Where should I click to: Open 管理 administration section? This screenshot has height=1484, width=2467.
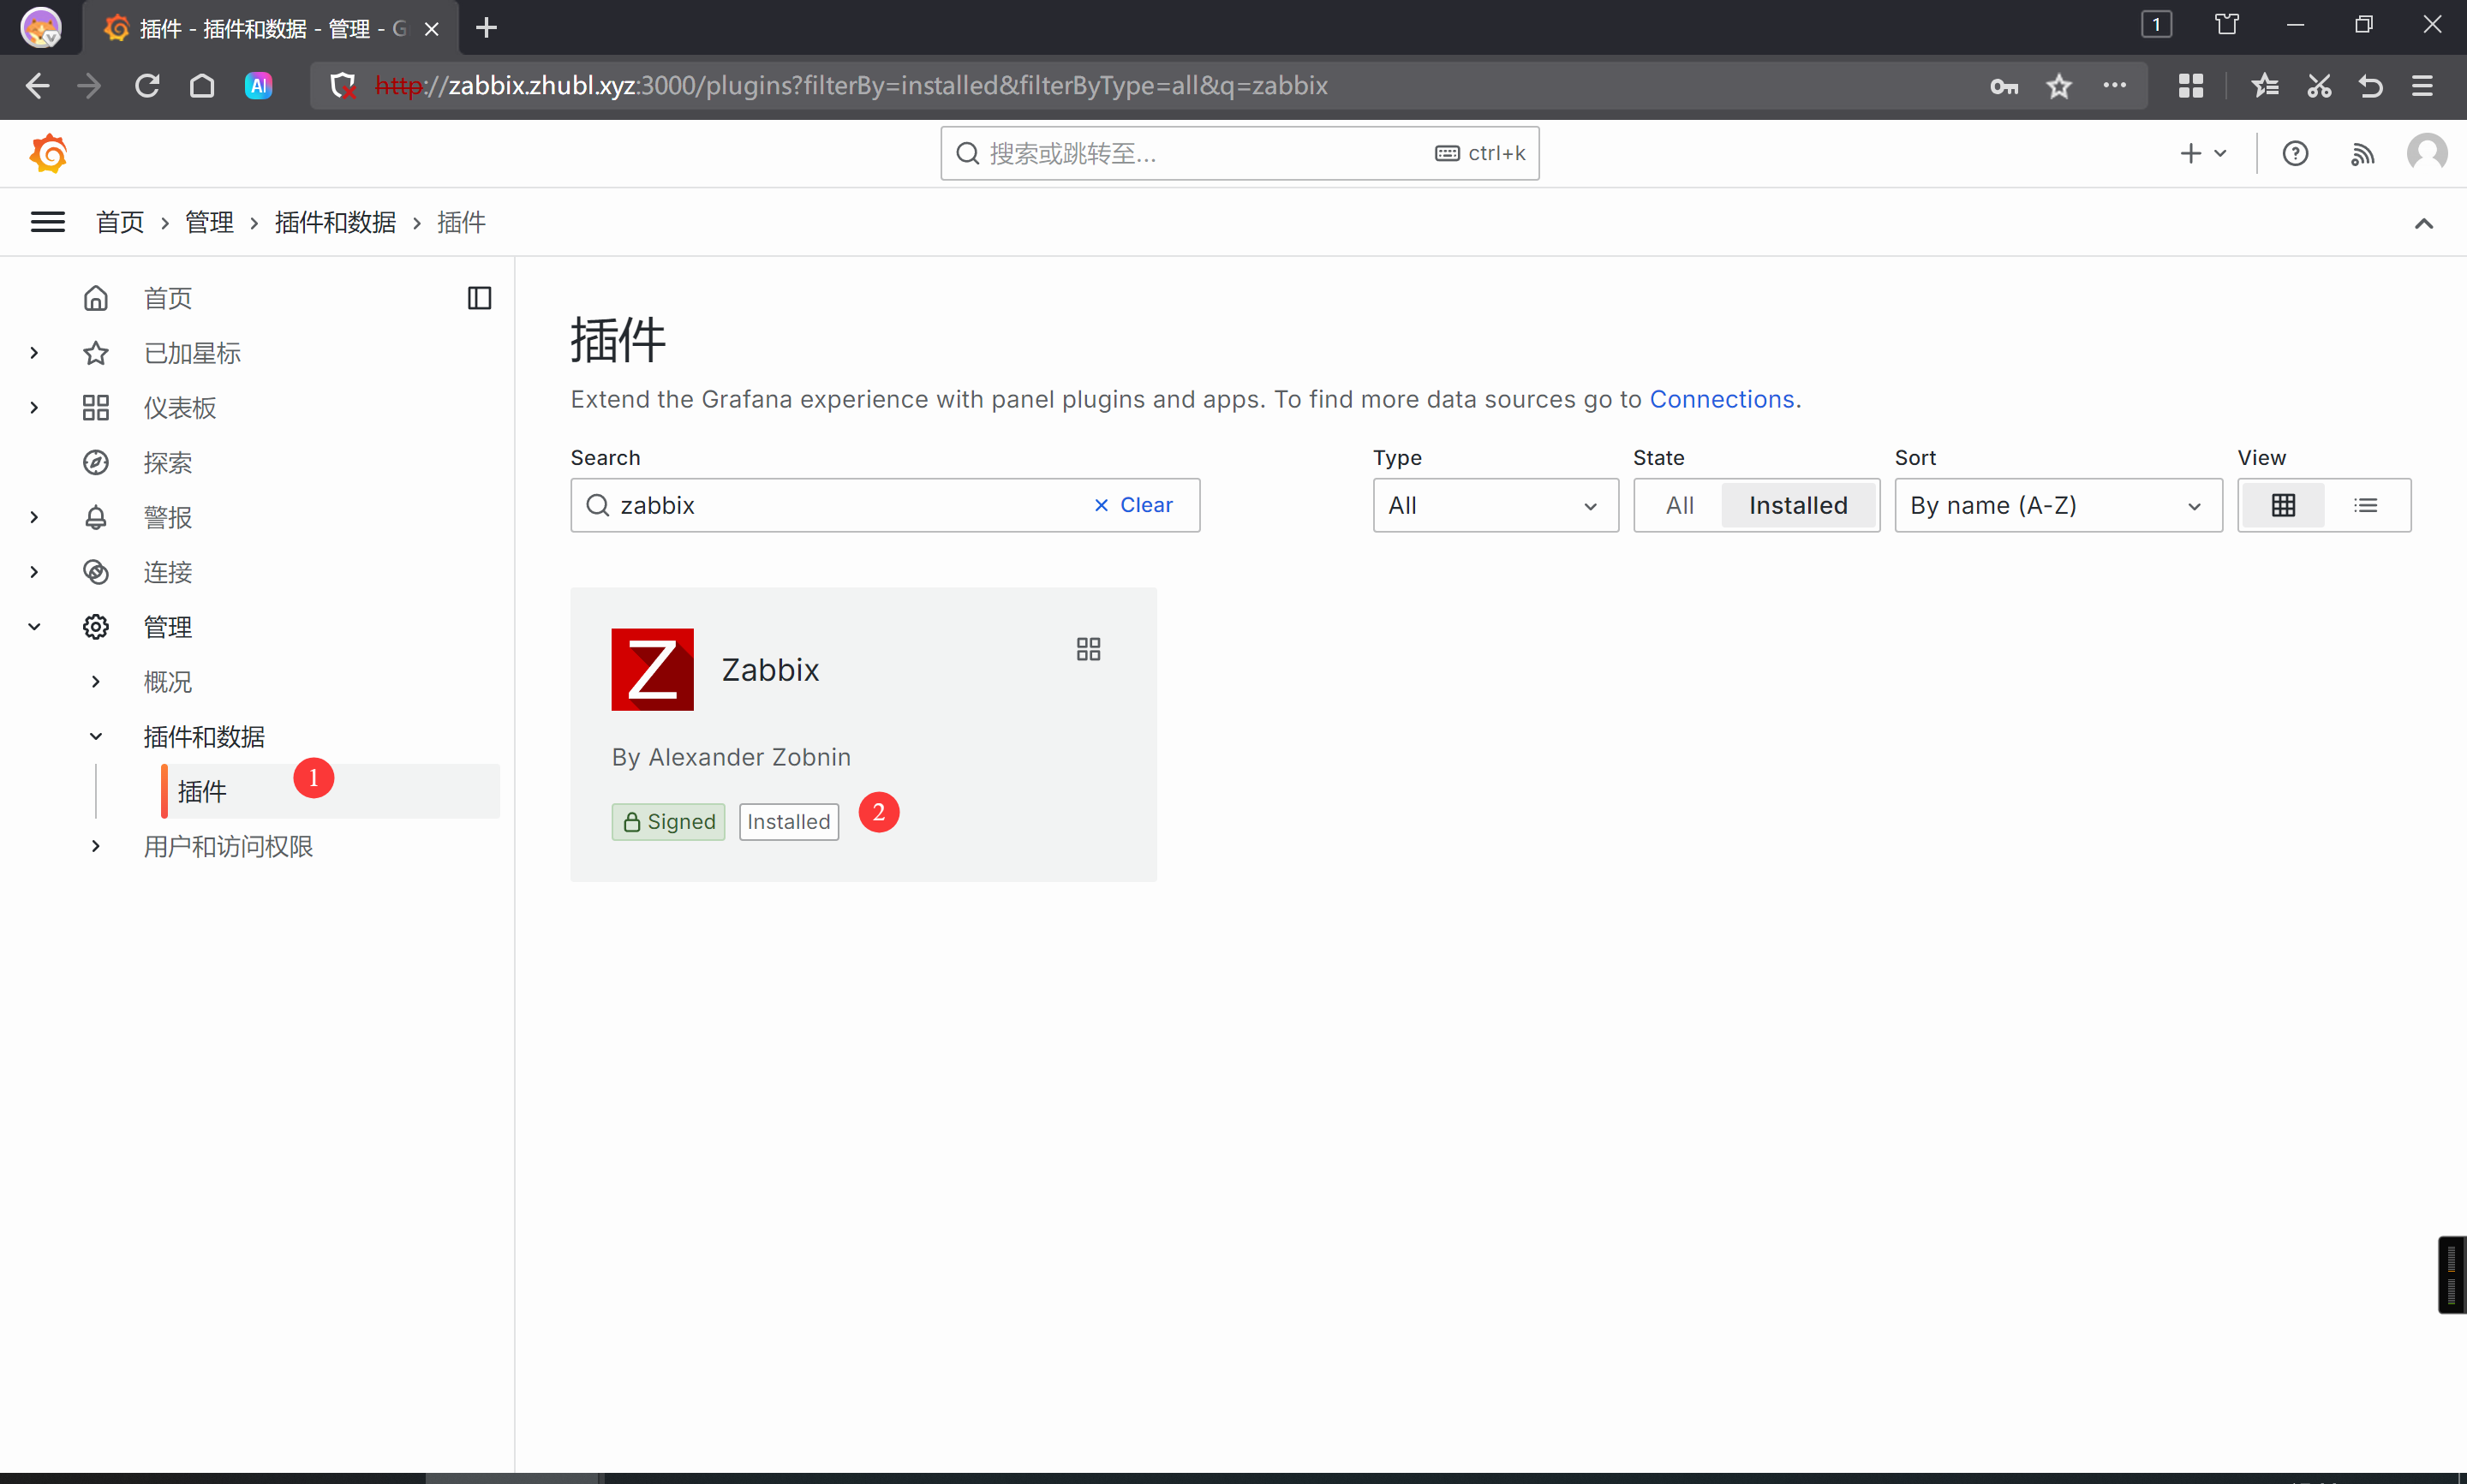click(x=168, y=627)
